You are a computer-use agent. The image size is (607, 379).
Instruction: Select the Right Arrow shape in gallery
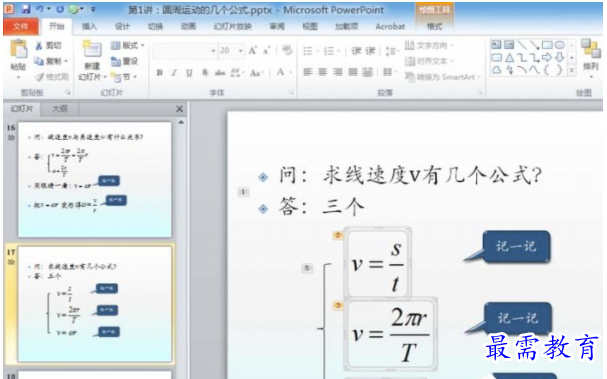tap(547, 58)
